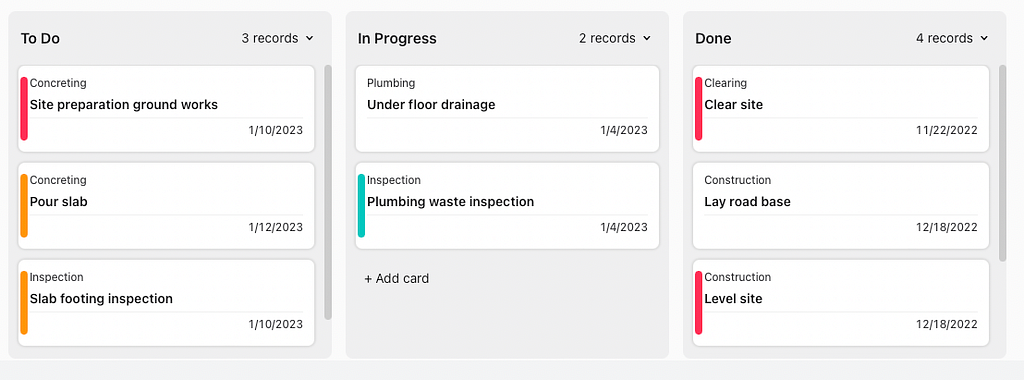Click teal color bar on Plumbing waste inspection
This screenshot has height=380, width=1024.
361,206
